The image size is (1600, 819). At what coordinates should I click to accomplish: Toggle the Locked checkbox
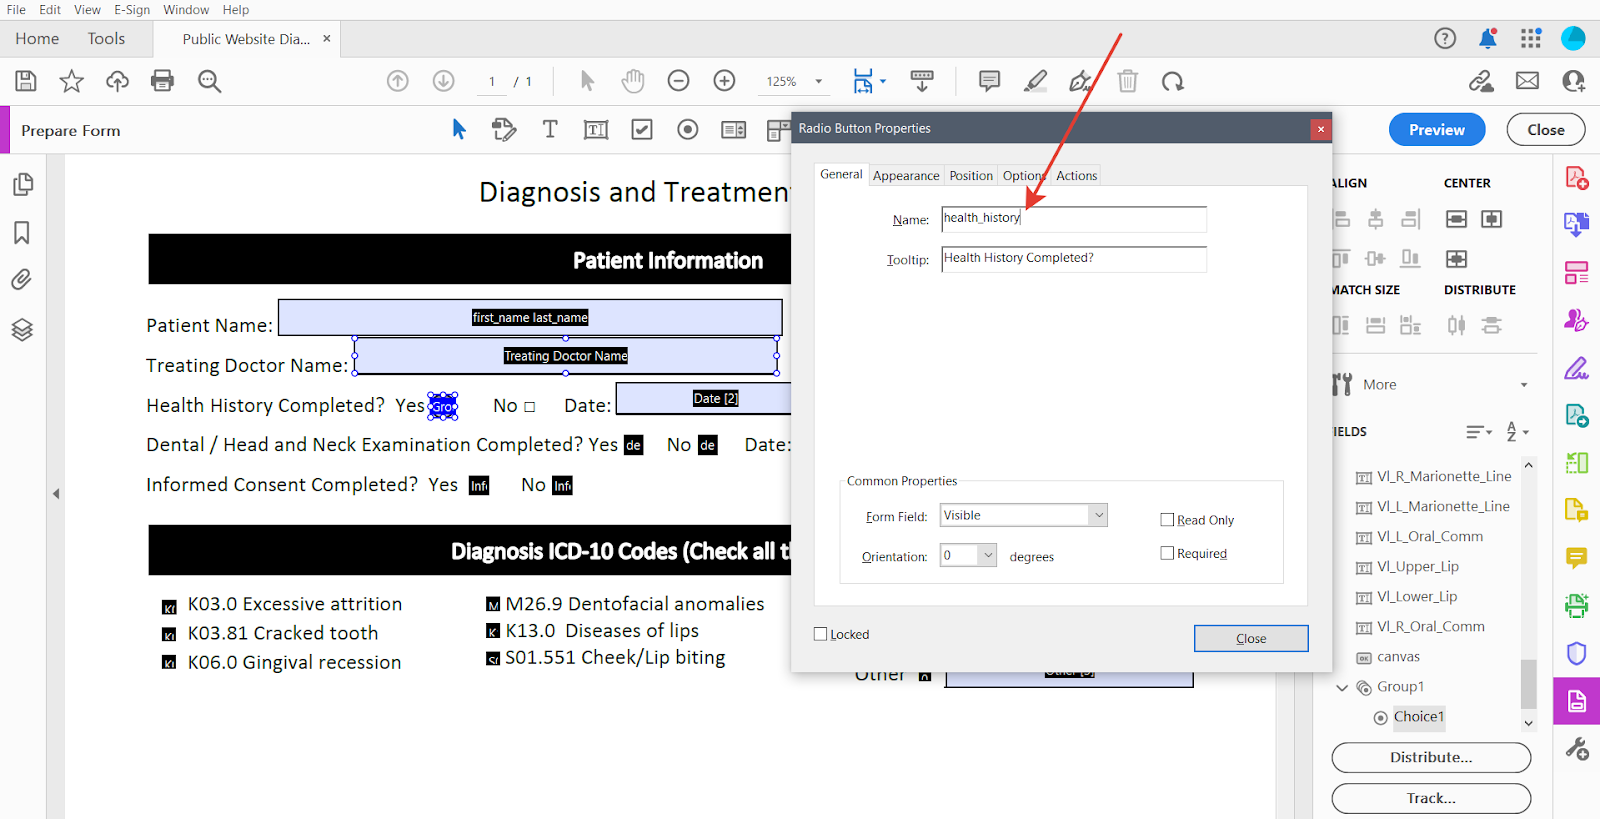click(x=821, y=634)
